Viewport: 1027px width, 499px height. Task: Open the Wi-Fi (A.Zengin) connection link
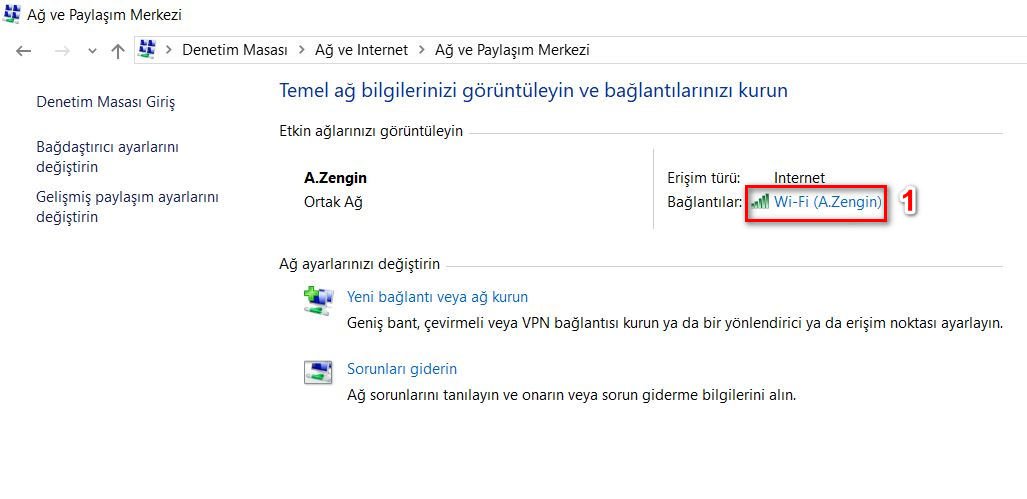coord(828,202)
